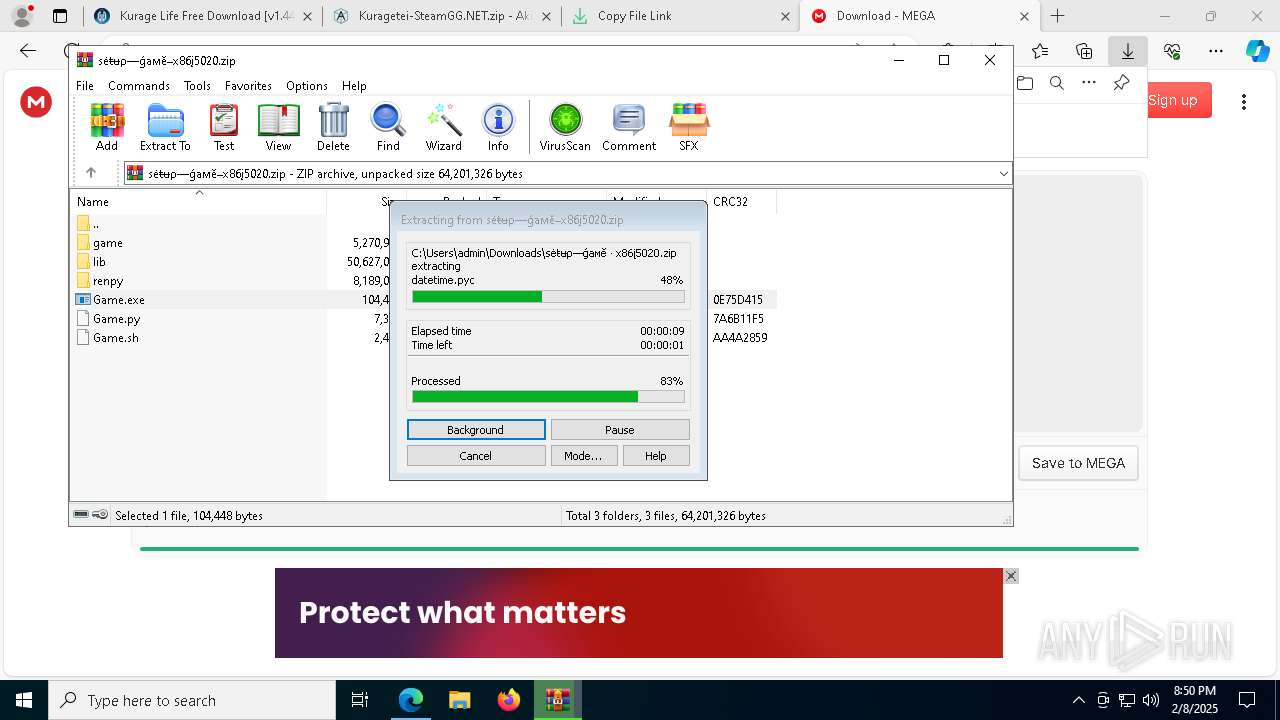
Task: Go back in the browser
Action: point(28,51)
